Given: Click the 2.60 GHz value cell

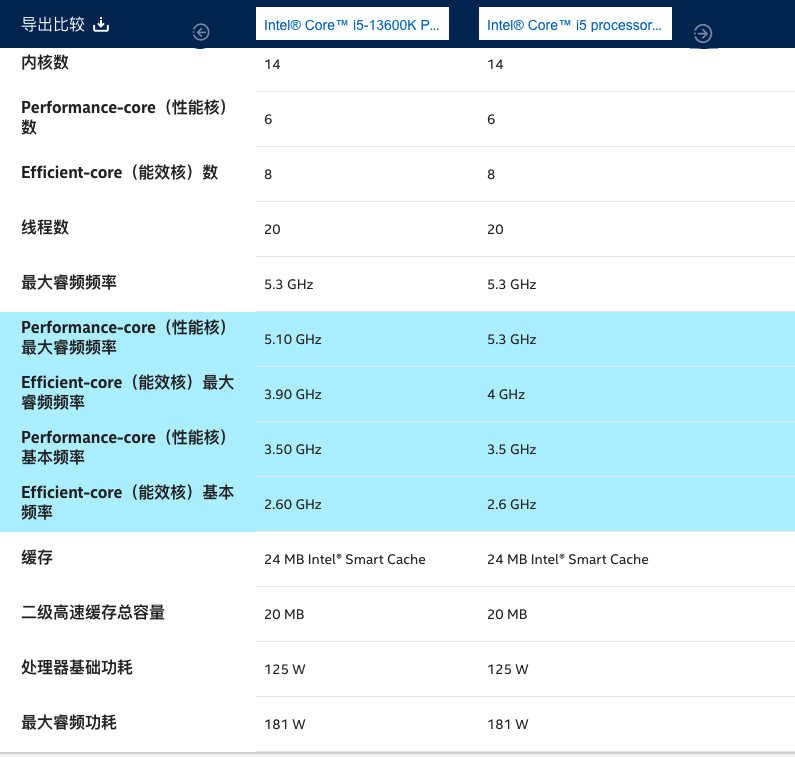Looking at the screenshot, I should click(293, 504).
